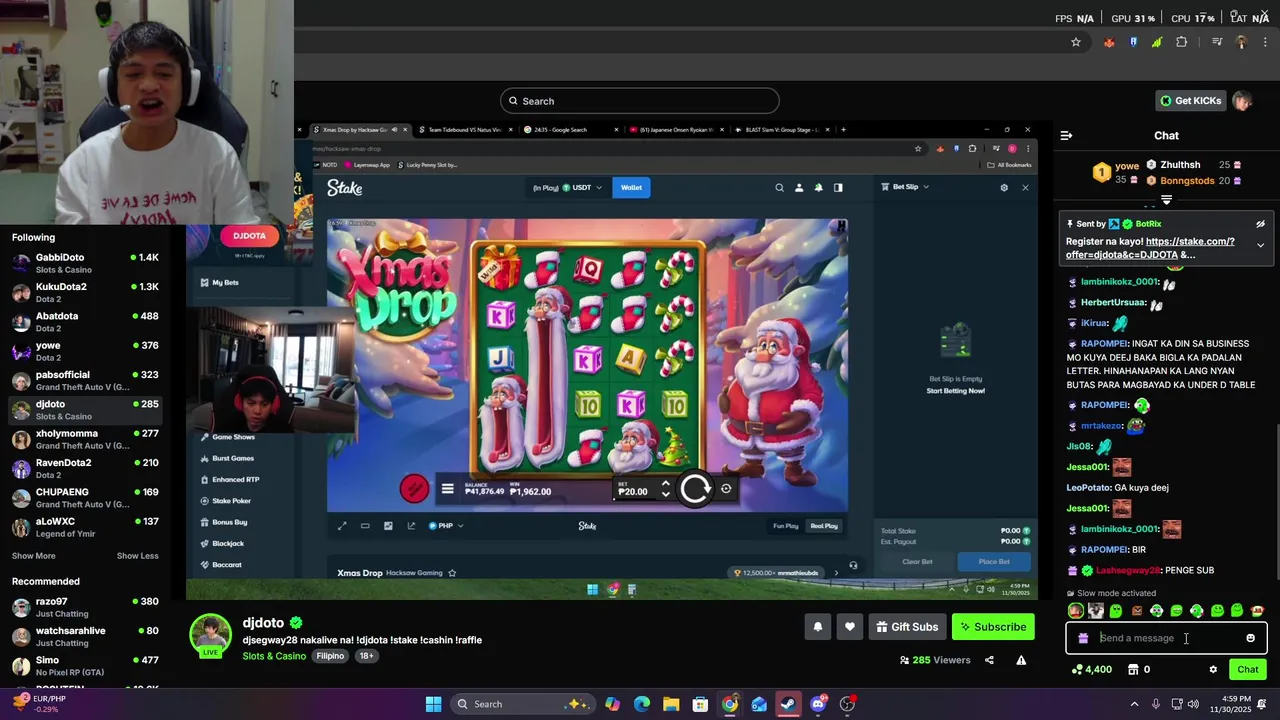Open the Bet Slip dropdown
This screenshot has width=1280, height=720.
[x=905, y=187]
